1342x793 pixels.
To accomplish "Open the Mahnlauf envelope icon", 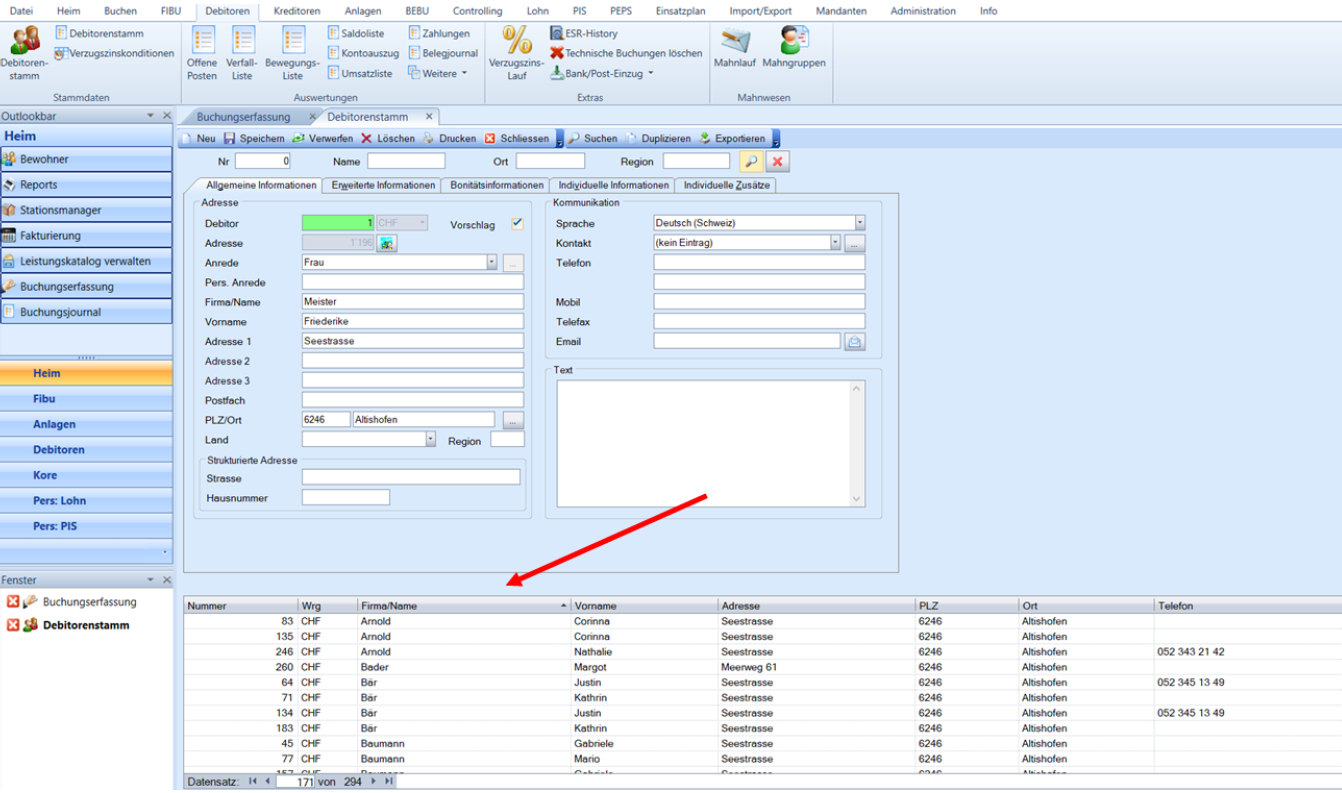I will pos(734,42).
